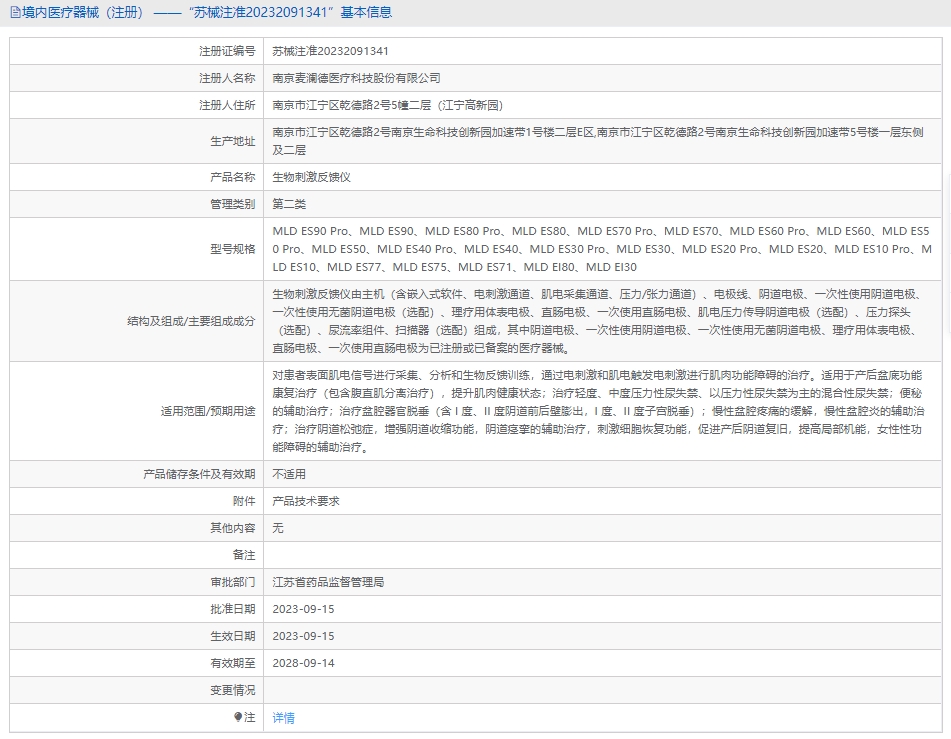This screenshot has height=739, width=951.
Task: Select attachment value 产品技术要求
Action: click(306, 501)
